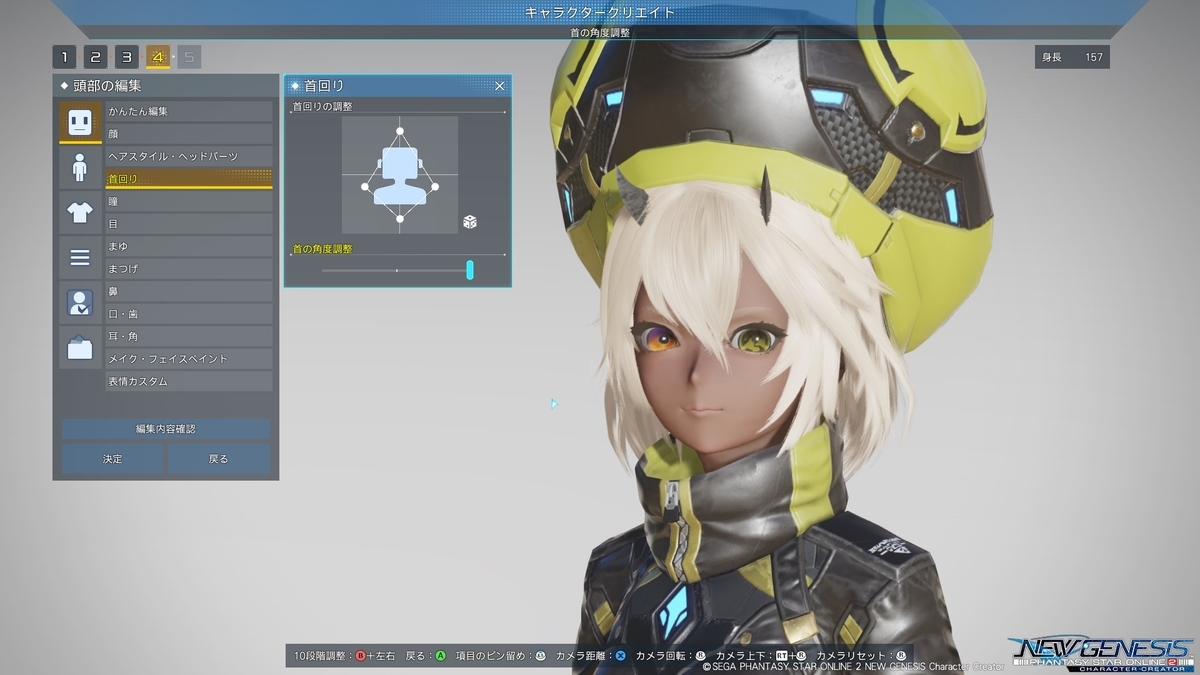Viewport: 1200px width, 675px height.
Task: Go to creation step 3
Action: click(x=126, y=57)
